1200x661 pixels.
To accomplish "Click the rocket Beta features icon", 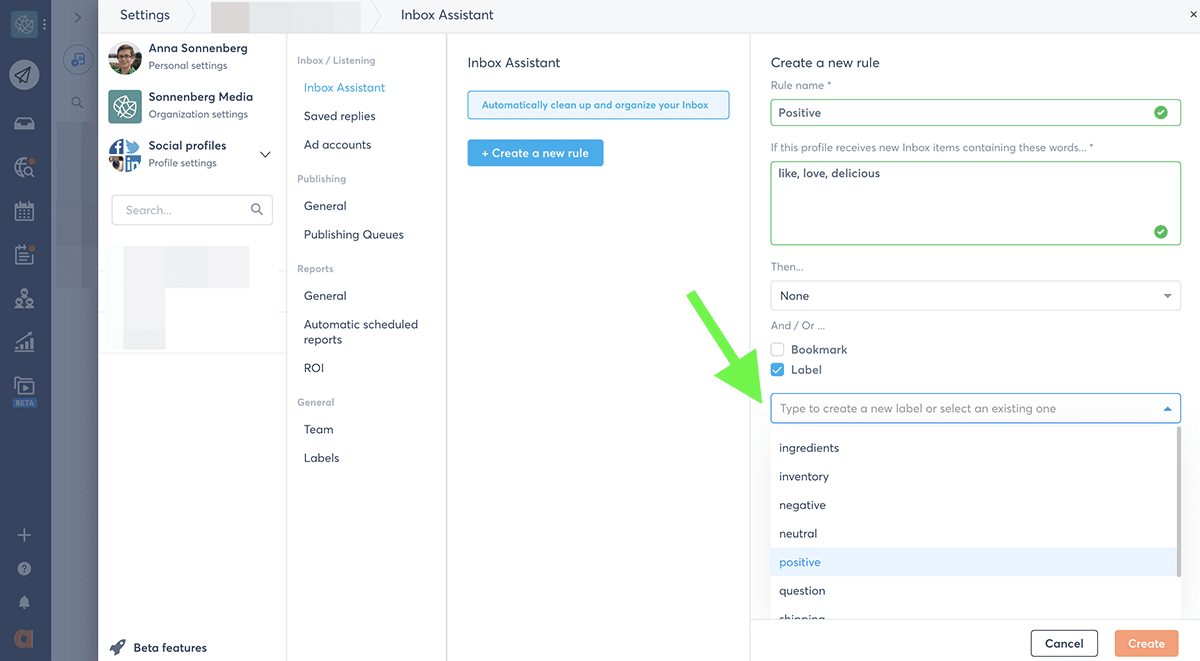I will (x=118, y=647).
